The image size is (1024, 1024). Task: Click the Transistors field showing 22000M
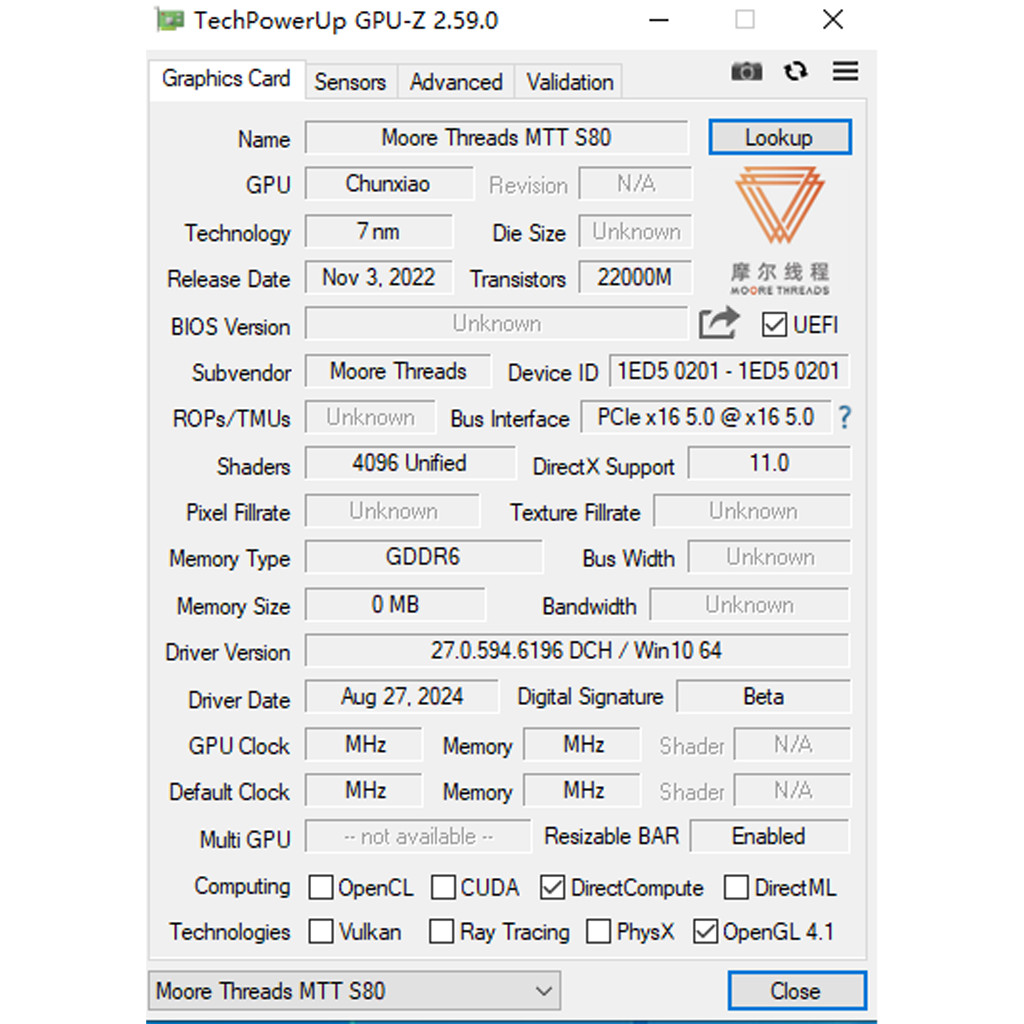[x=635, y=278]
